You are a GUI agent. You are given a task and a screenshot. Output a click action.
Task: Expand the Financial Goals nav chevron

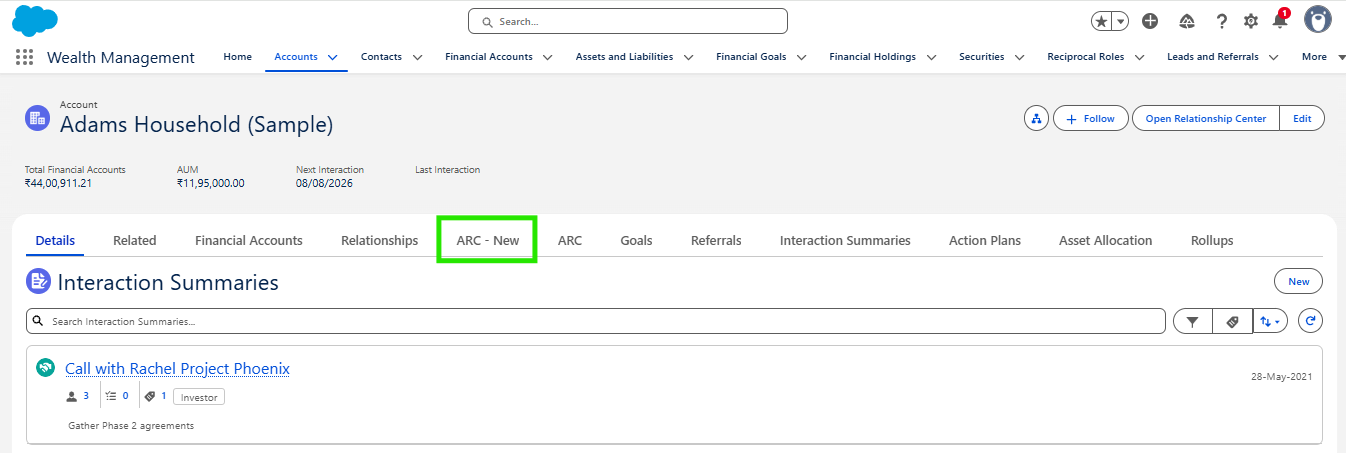point(801,57)
